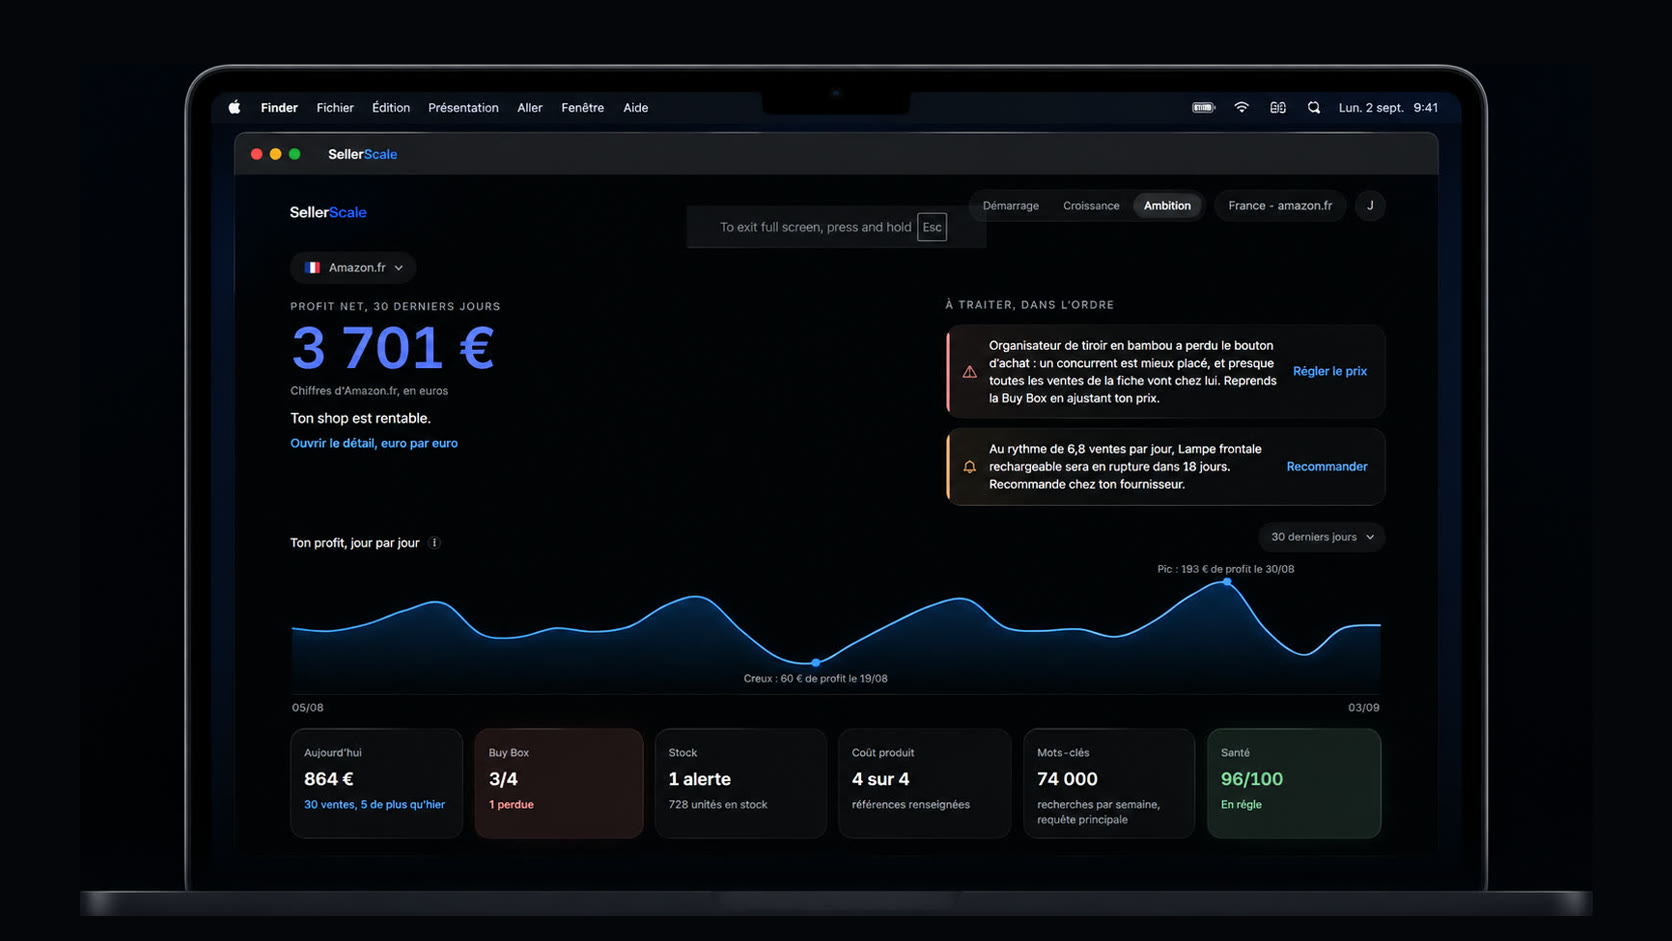The width and height of the screenshot is (1672, 941).
Task: Open the Santé 96/100 card
Action: click(x=1294, y=783)
